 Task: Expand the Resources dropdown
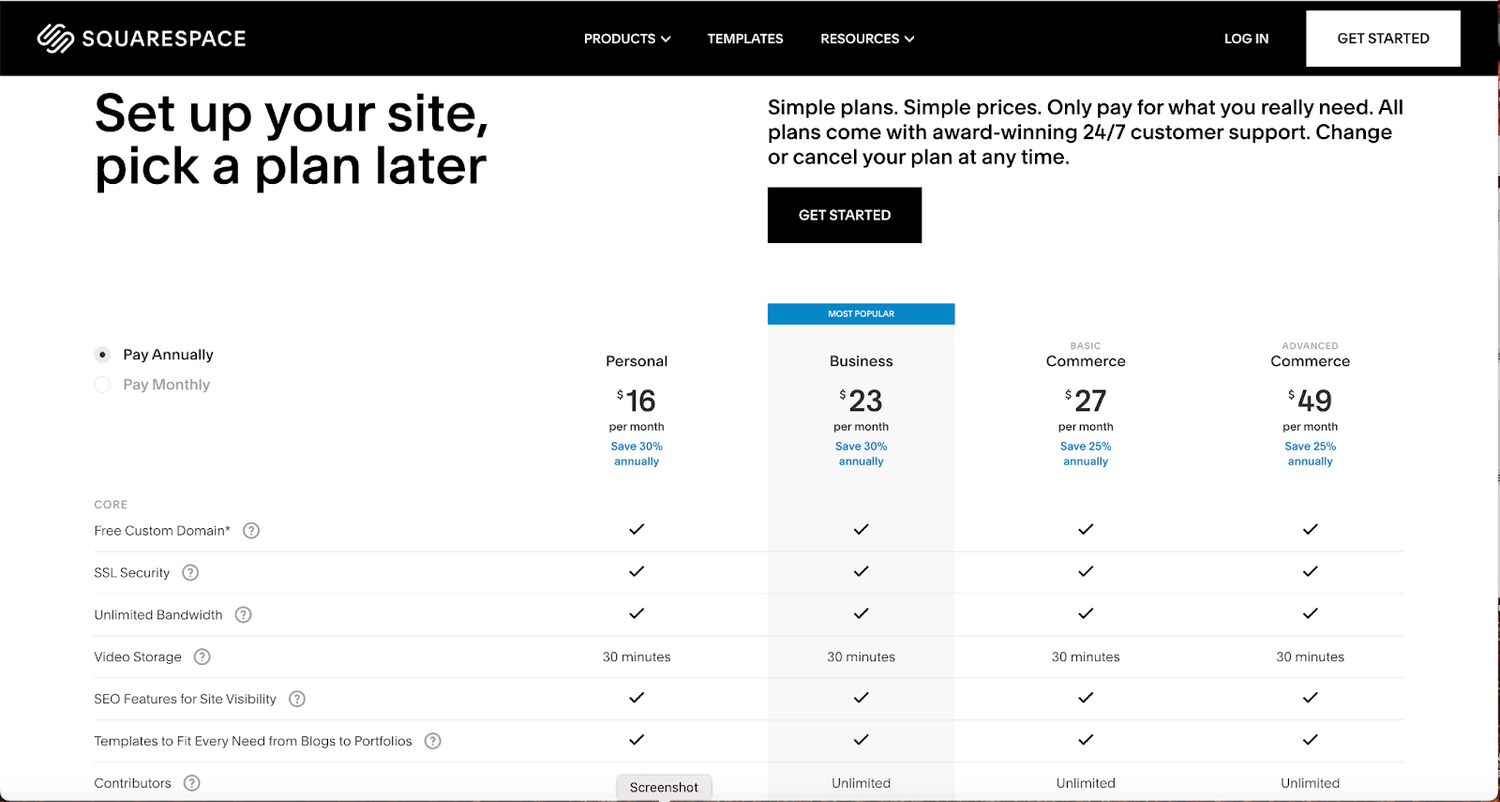(866, 38)
